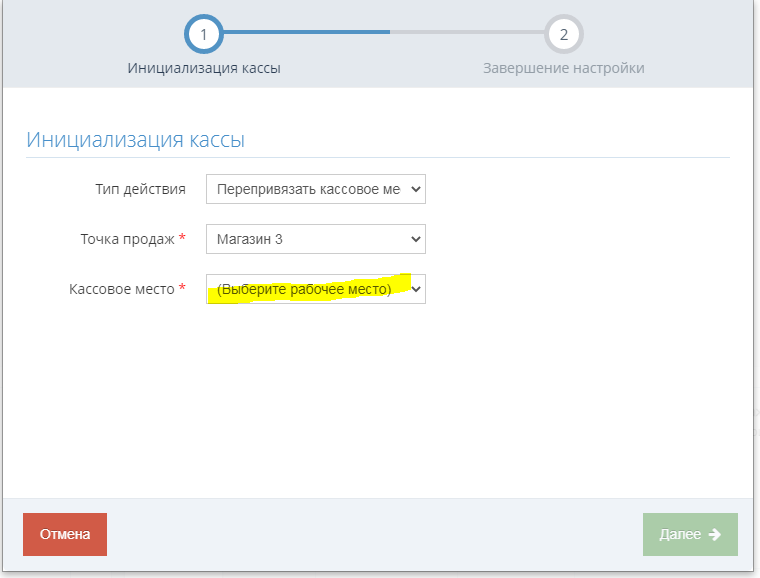Click the blue filled segment of progress line
This screenshot has height=578, width=760.
click(306, 32)
